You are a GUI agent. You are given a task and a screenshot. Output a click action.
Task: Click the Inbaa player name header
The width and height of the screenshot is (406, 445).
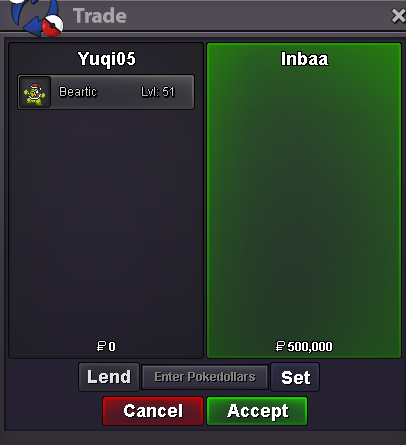[x=304, y=59]
